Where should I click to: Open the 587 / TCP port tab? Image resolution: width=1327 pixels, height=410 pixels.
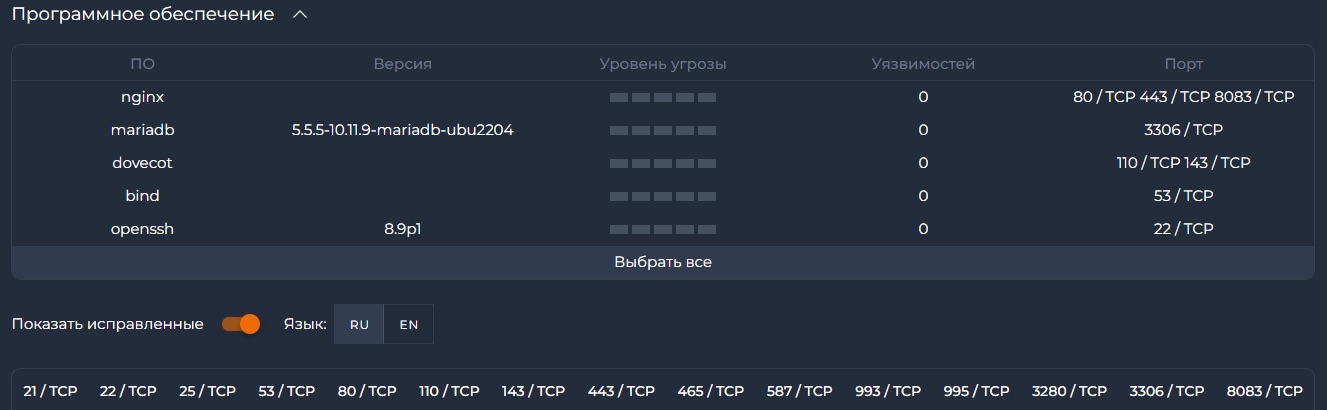799,391
